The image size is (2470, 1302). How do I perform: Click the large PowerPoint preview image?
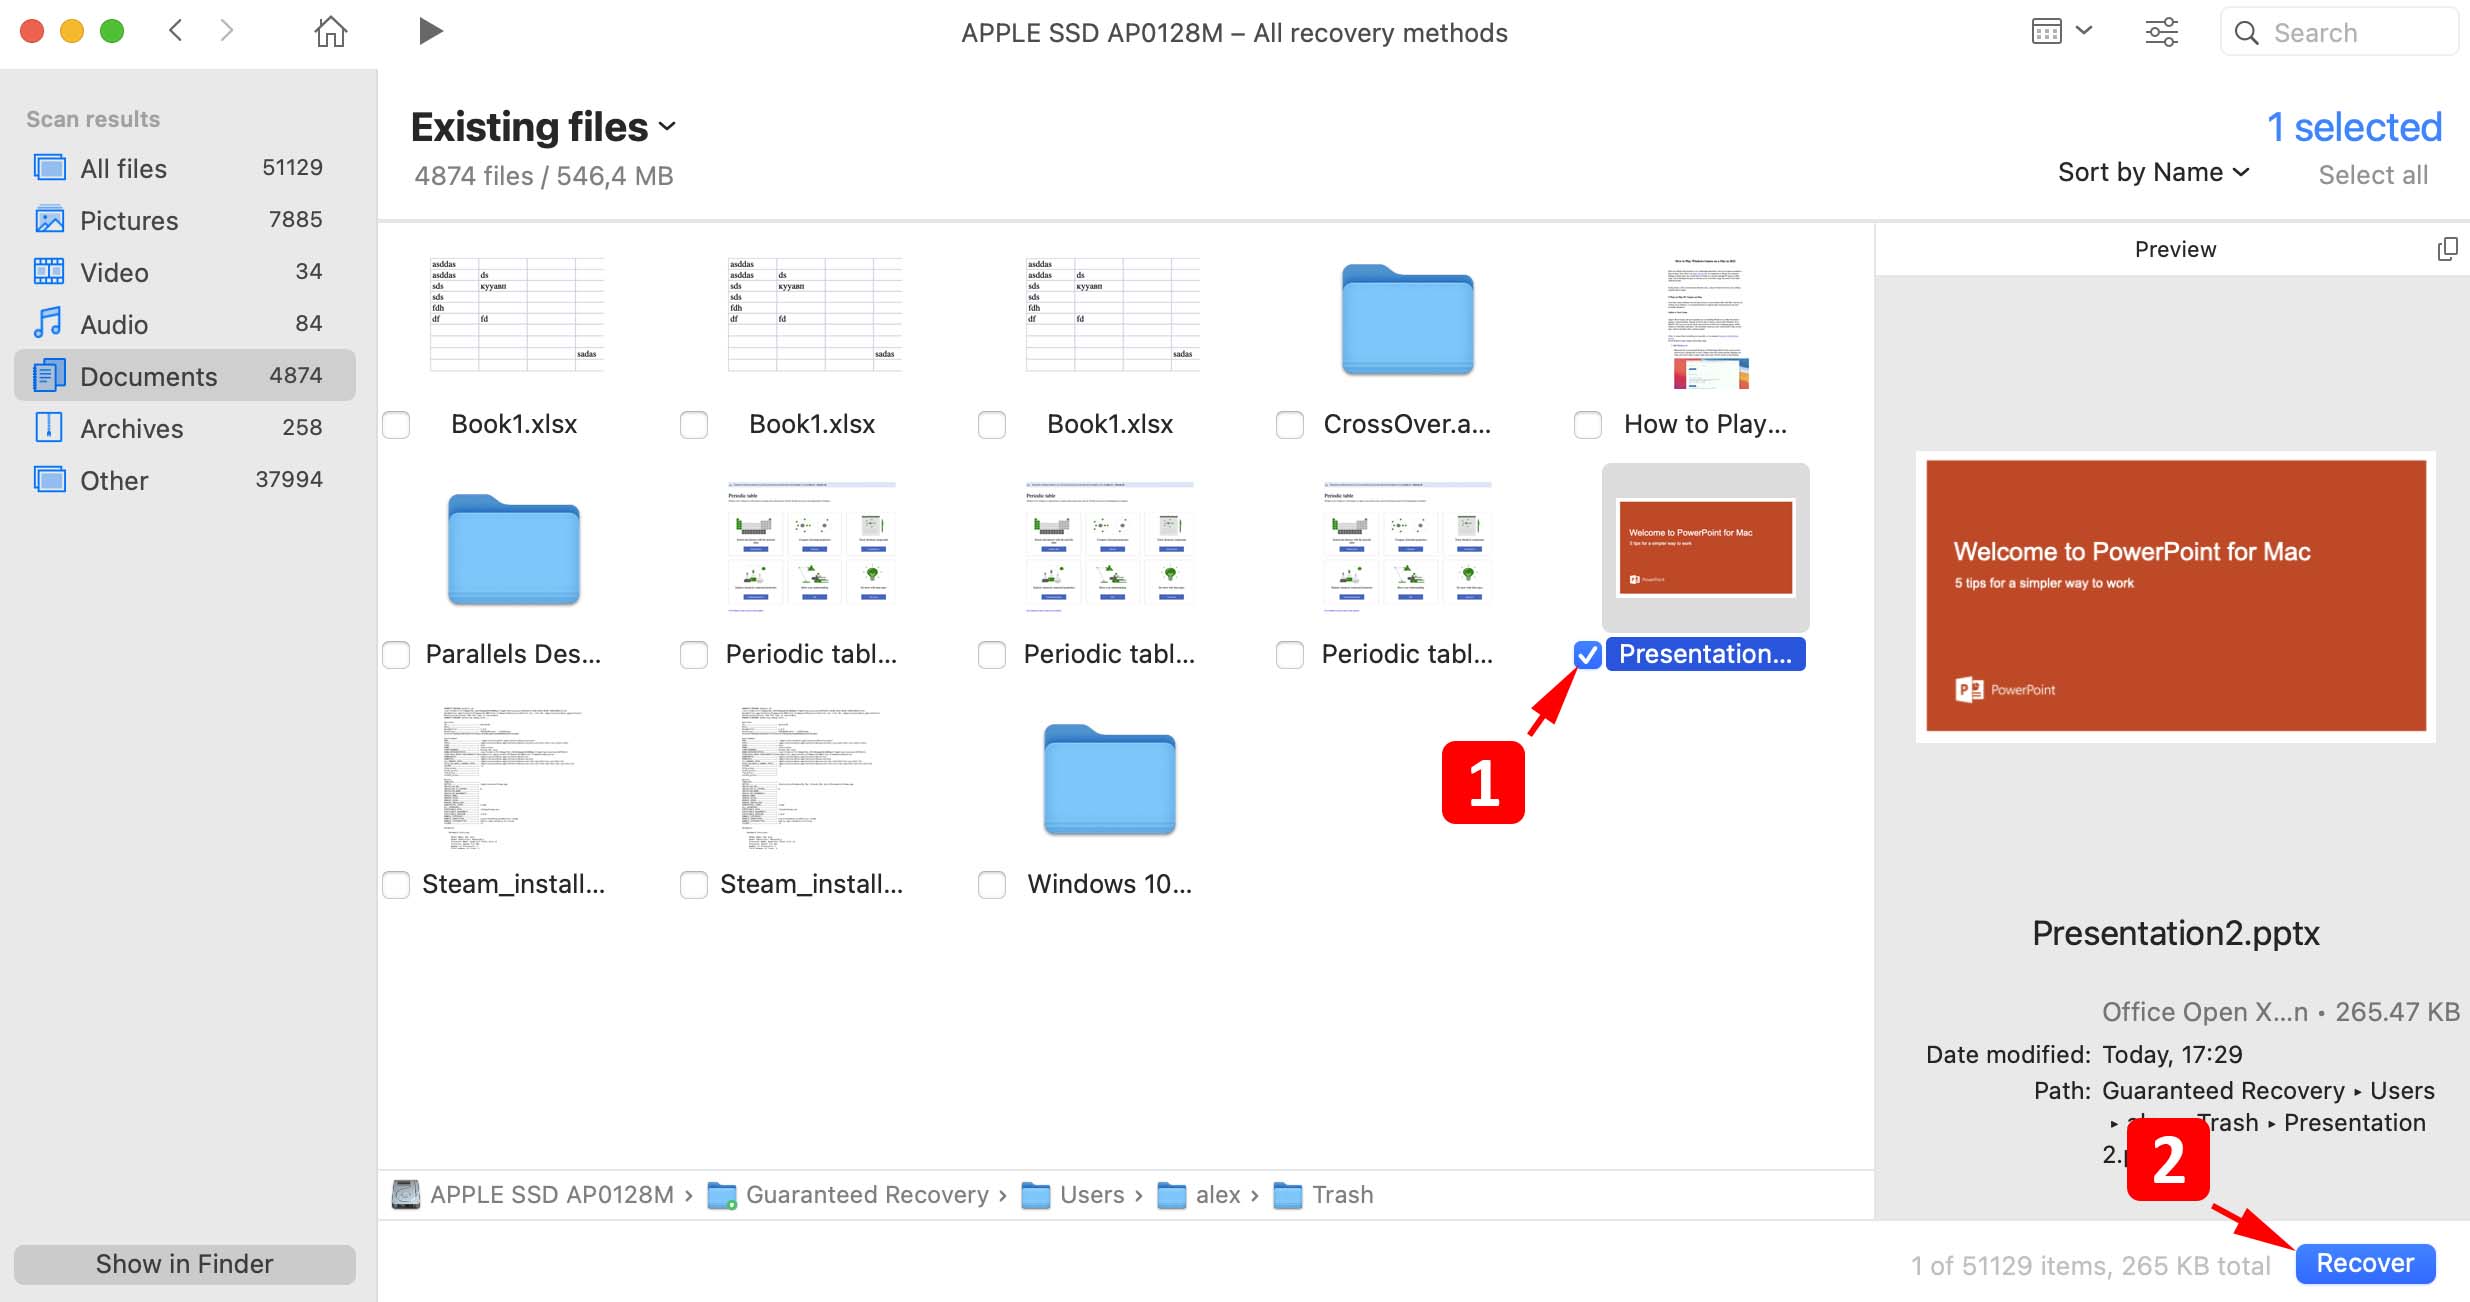coord(2176,596)
